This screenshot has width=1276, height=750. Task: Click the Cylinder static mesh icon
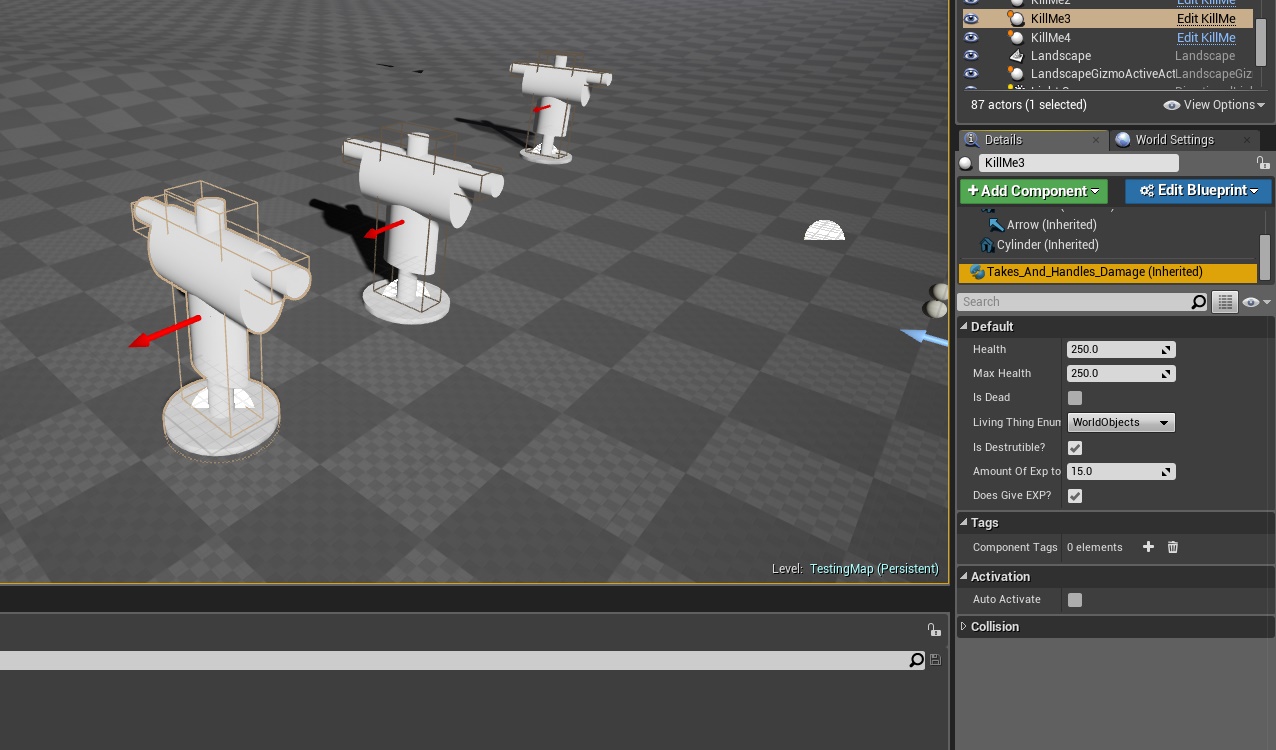[987, 245]
